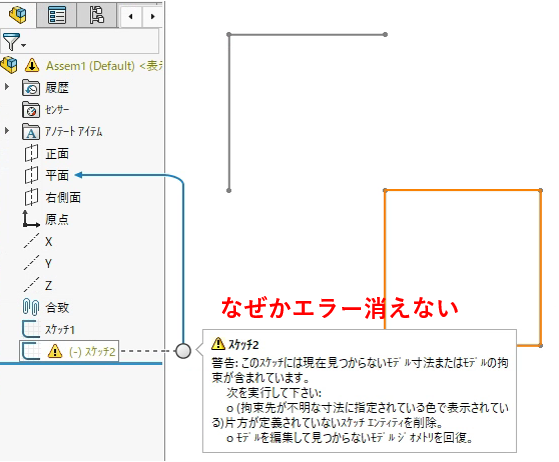Click the スケッチ2 tooltip title
This screenshot has width=559, height=462.
[243, 344]
